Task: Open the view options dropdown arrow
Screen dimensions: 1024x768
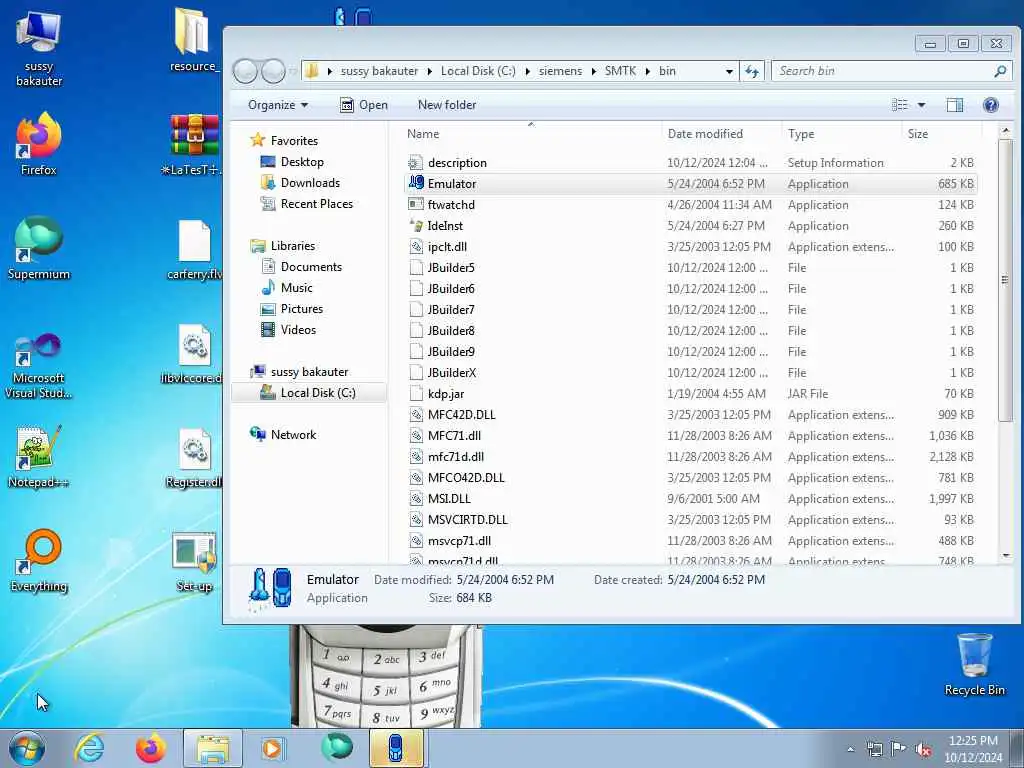Action: (921, 104)
